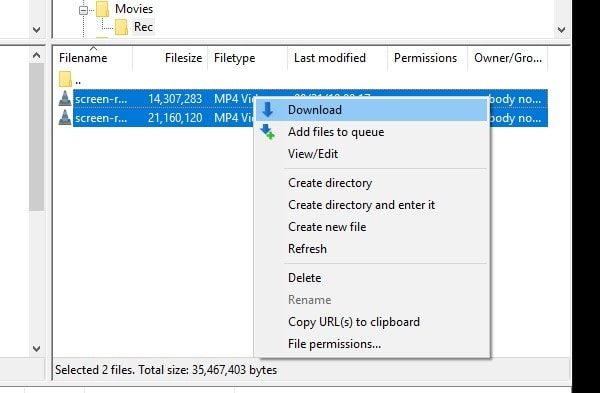Click VLC icon of 14,307,283 byte file
This screenshot has height=393, width=600.
65,99
